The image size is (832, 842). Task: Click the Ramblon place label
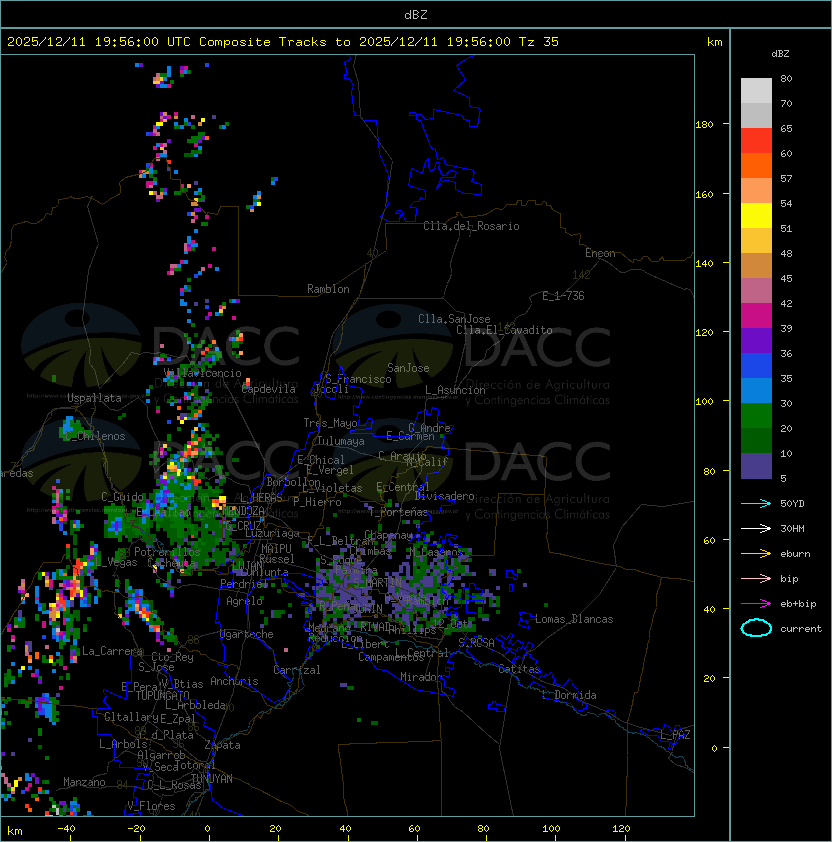coord(328,289)
